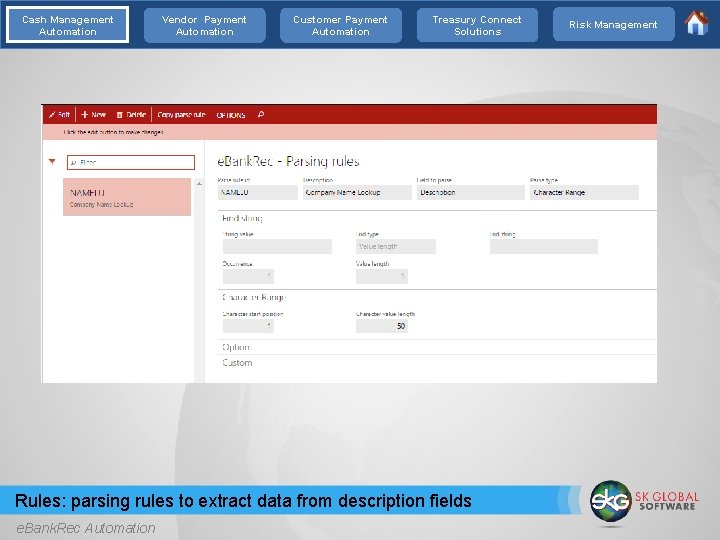The width and height of the screenshot is (720, 540).
Task: Expand the Options section
Action: tap(236, 347)
